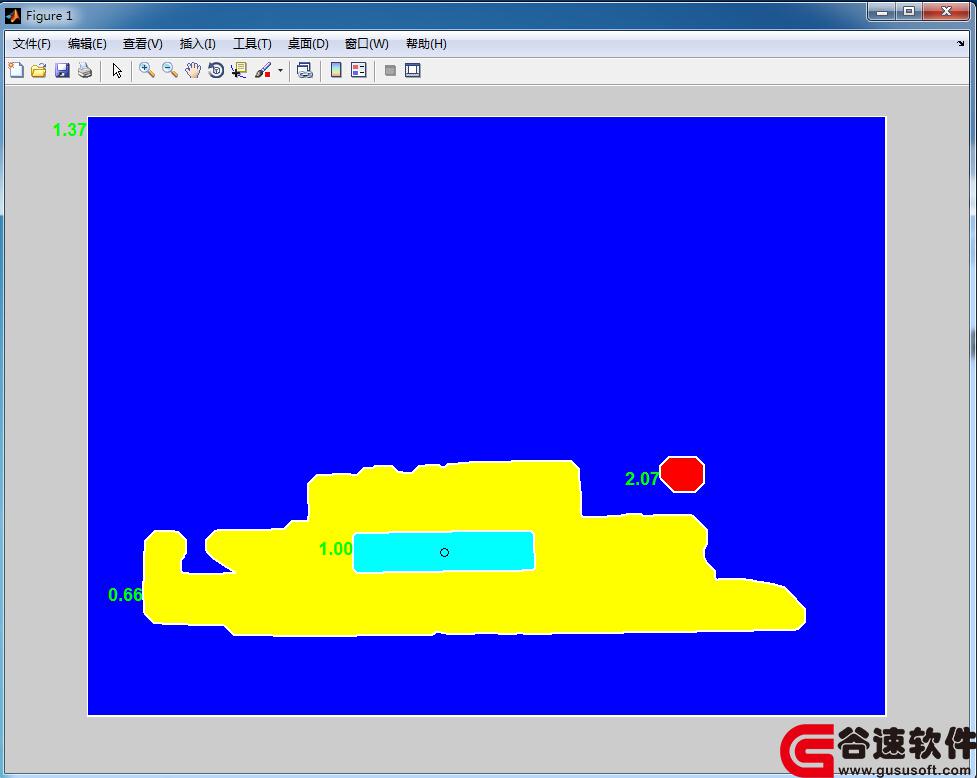Click the red octagon region
977x778 pixels.
(x=682, y=474)
